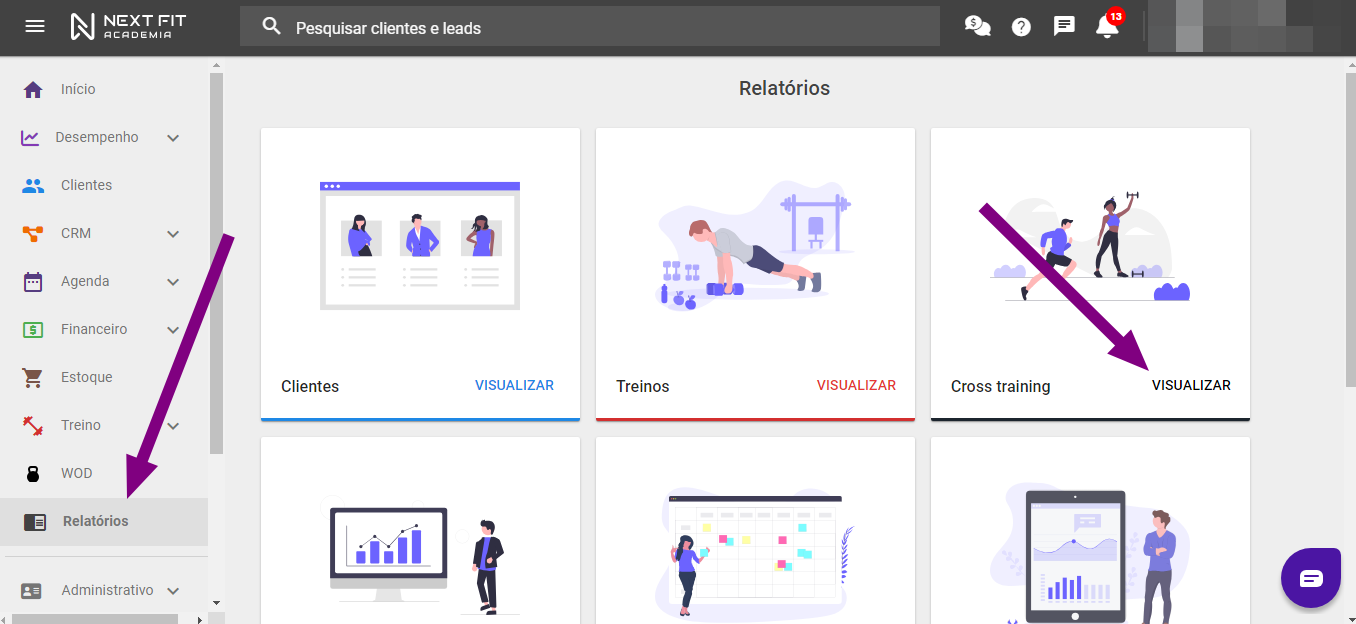Click the Treinos push-up illustration

point(755,246)
